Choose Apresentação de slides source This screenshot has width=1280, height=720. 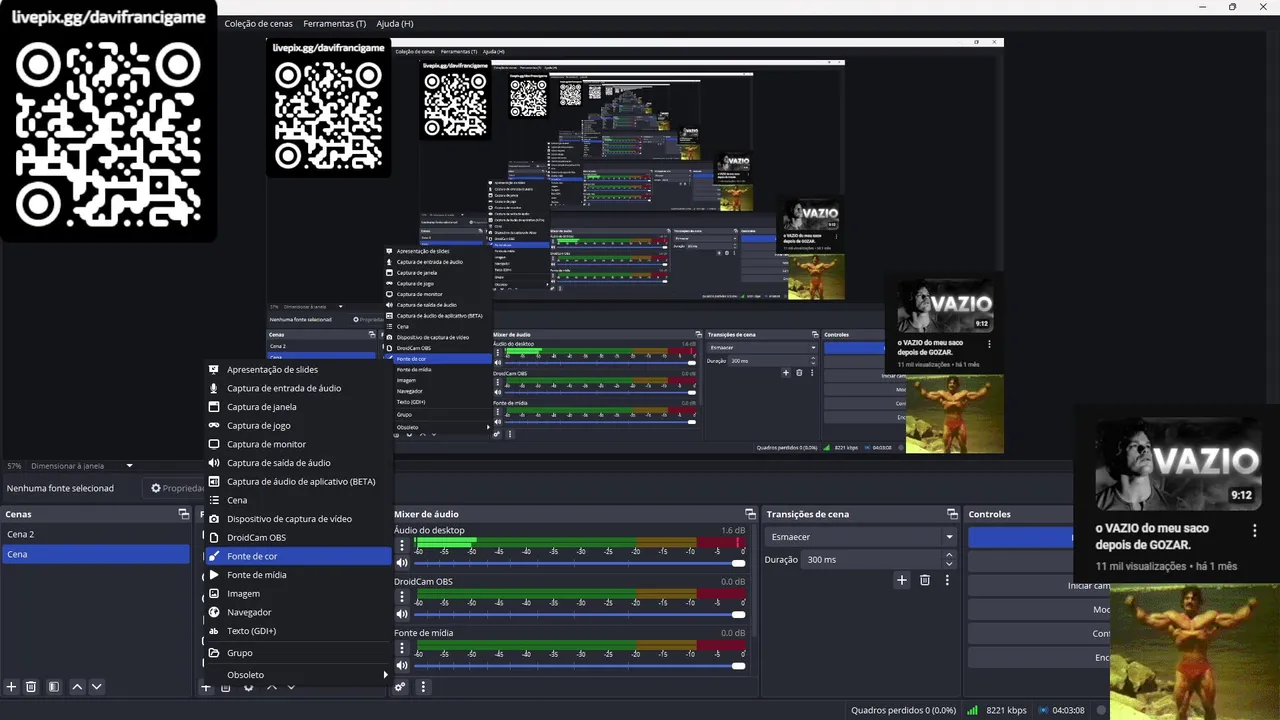click(x=298, y=370)
